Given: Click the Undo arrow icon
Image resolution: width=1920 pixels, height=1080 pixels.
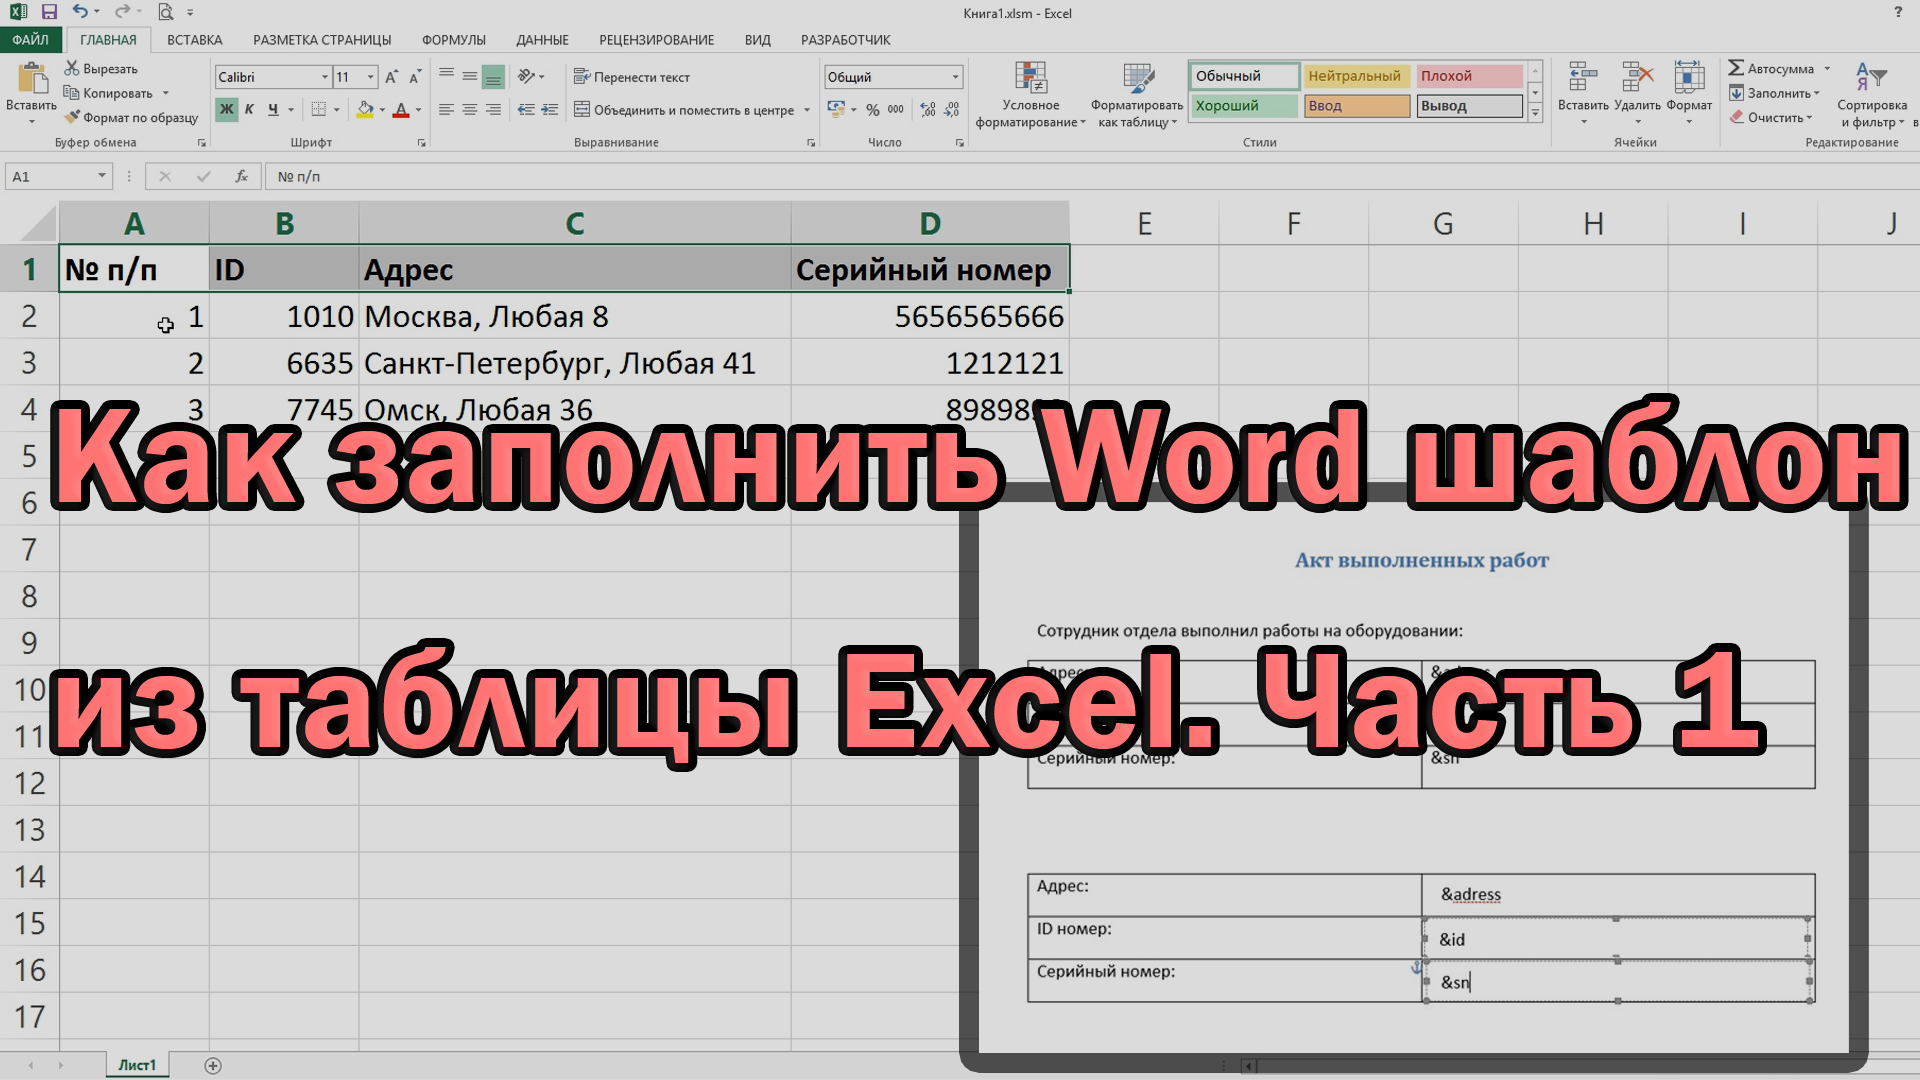Looking at the screenshot, I should [x=80, y=12].
